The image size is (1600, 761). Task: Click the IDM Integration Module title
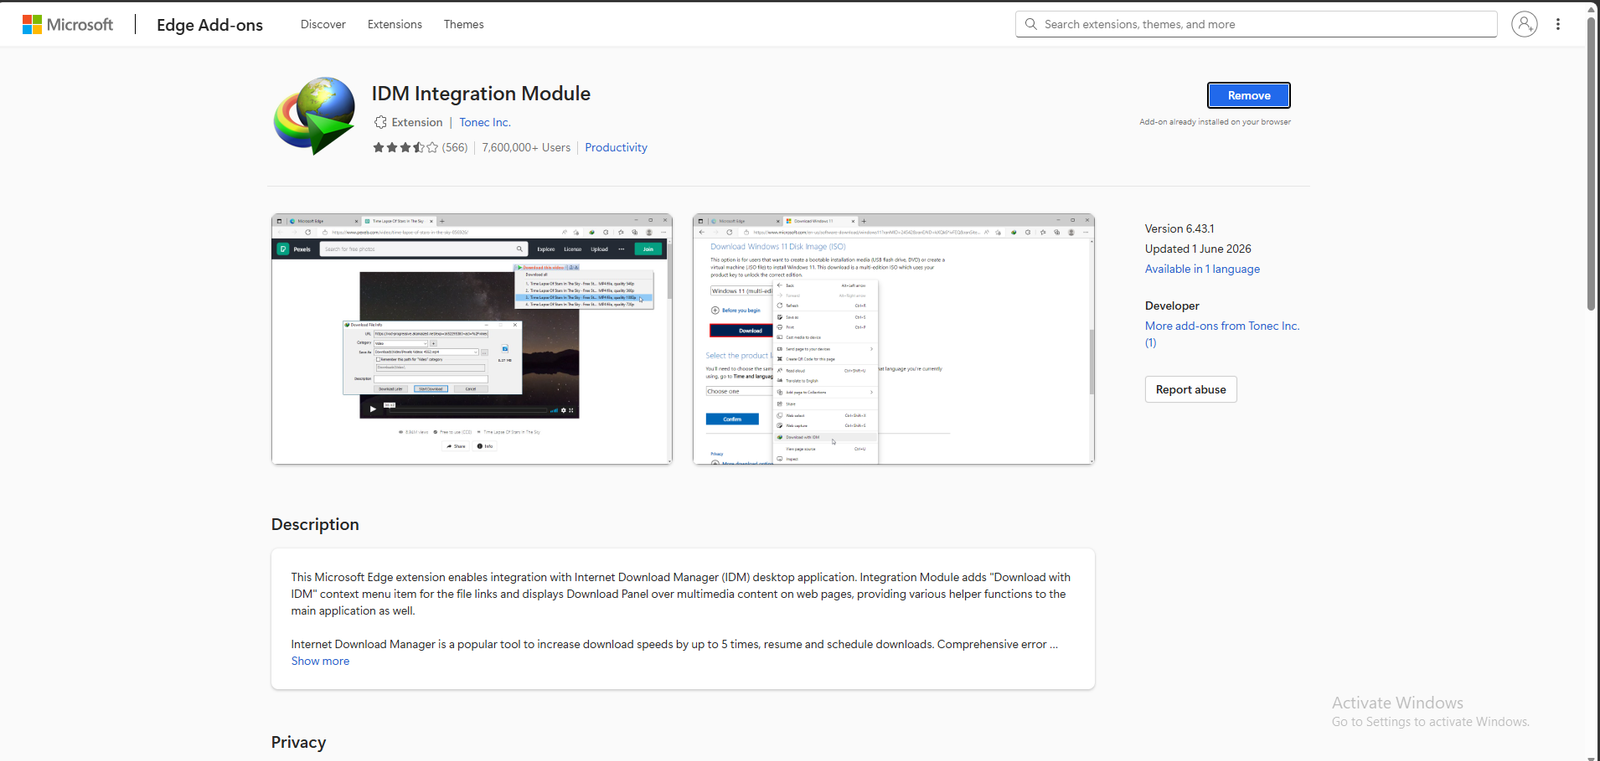pos(481,93)
